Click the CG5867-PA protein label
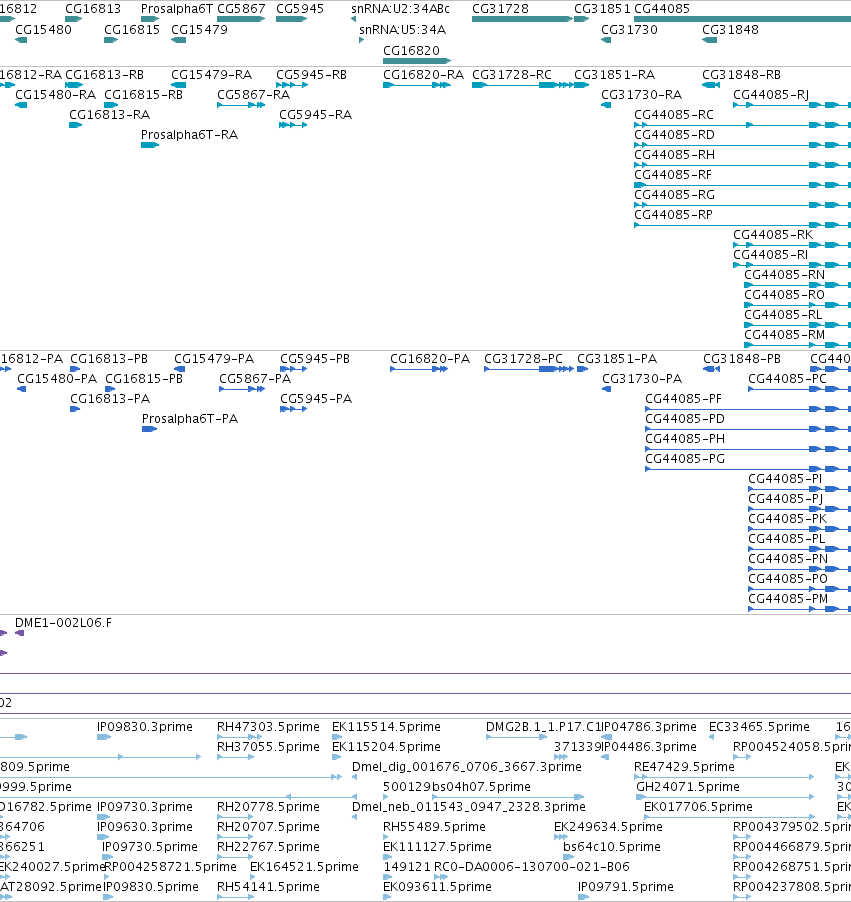The width and height of the screenshot is (851, 902). [255, 379]
